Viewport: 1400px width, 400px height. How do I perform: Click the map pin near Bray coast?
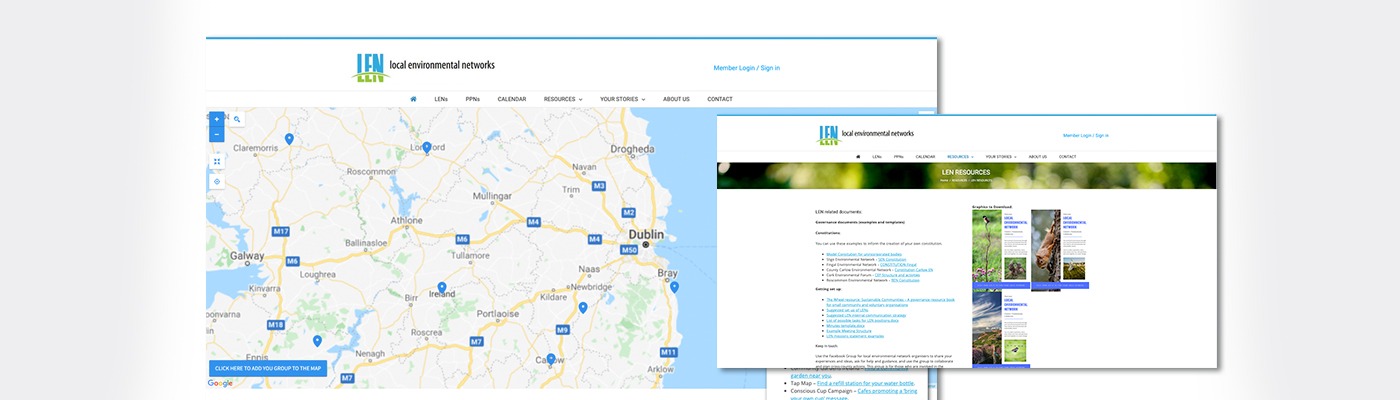[x=674, y=287]
